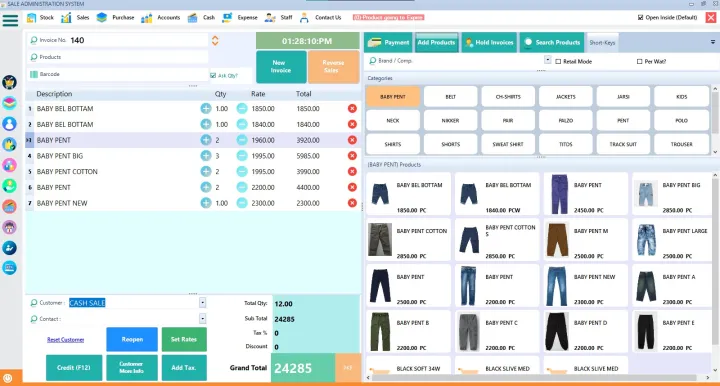Toggle the Ask Qty checkbox
This screenshot has width=720, height=386.
point(213,75)
